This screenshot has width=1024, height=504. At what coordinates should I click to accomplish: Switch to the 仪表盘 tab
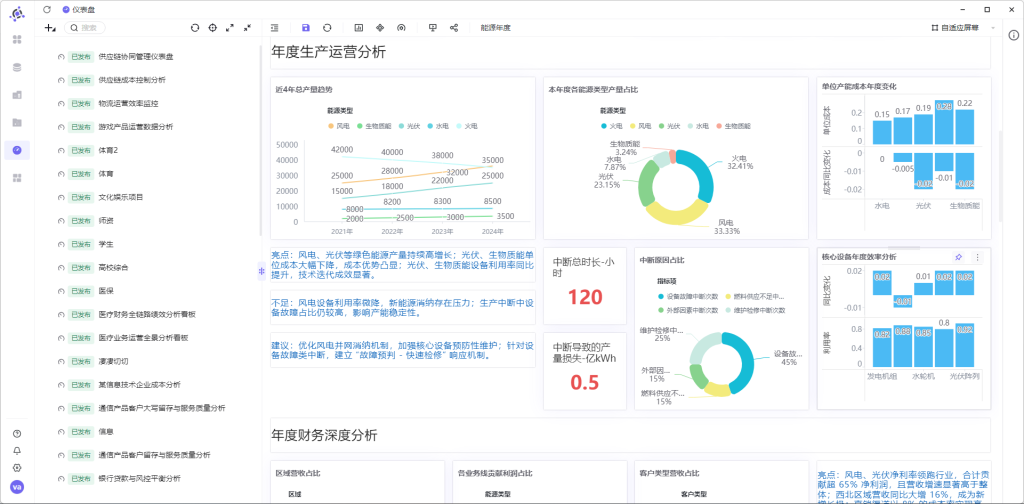pos(77,9)
